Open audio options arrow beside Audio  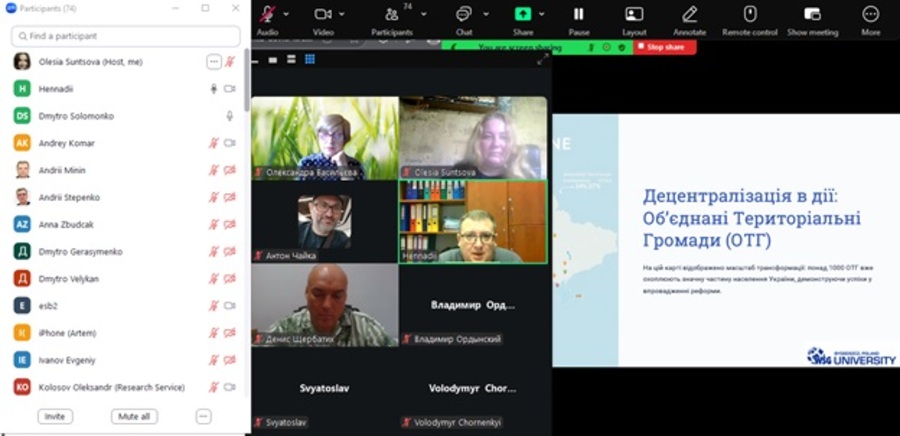[x=286, y=14]
